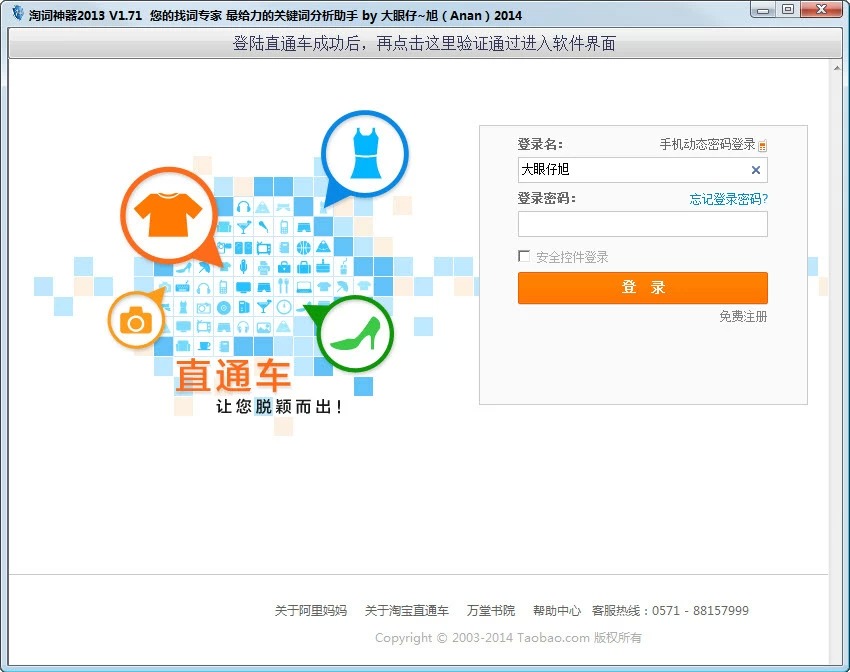This screenshot has width=850, height=672.
Task: Open the 免费注册 registration link
Action: [x=743, y=316]
